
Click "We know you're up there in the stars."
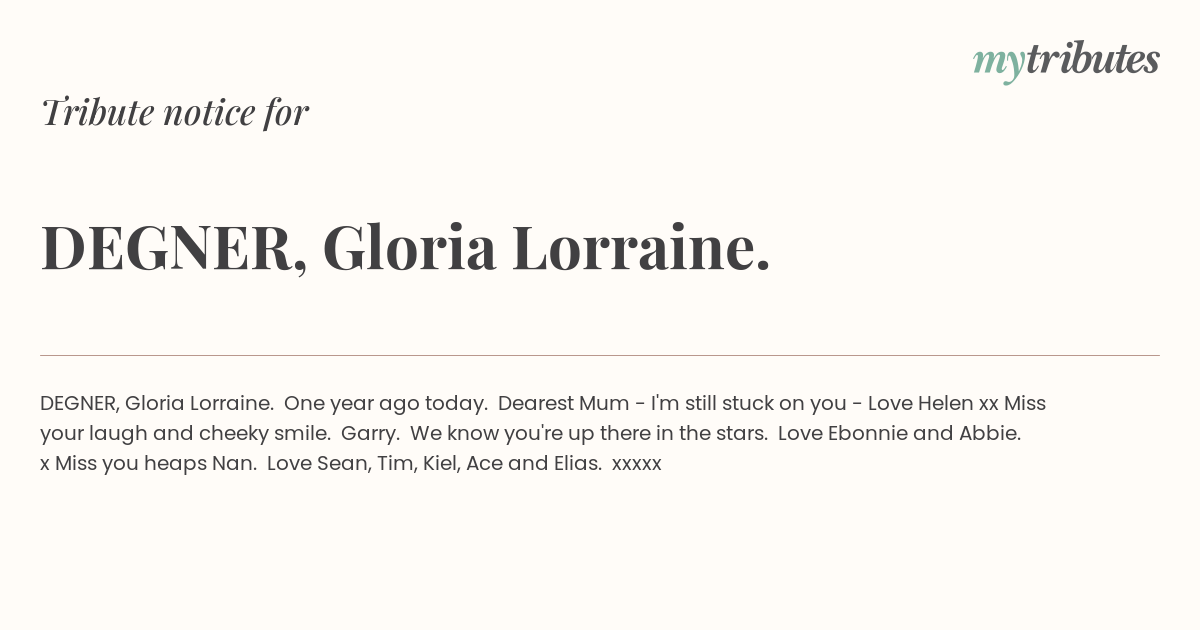coord(588,434)
